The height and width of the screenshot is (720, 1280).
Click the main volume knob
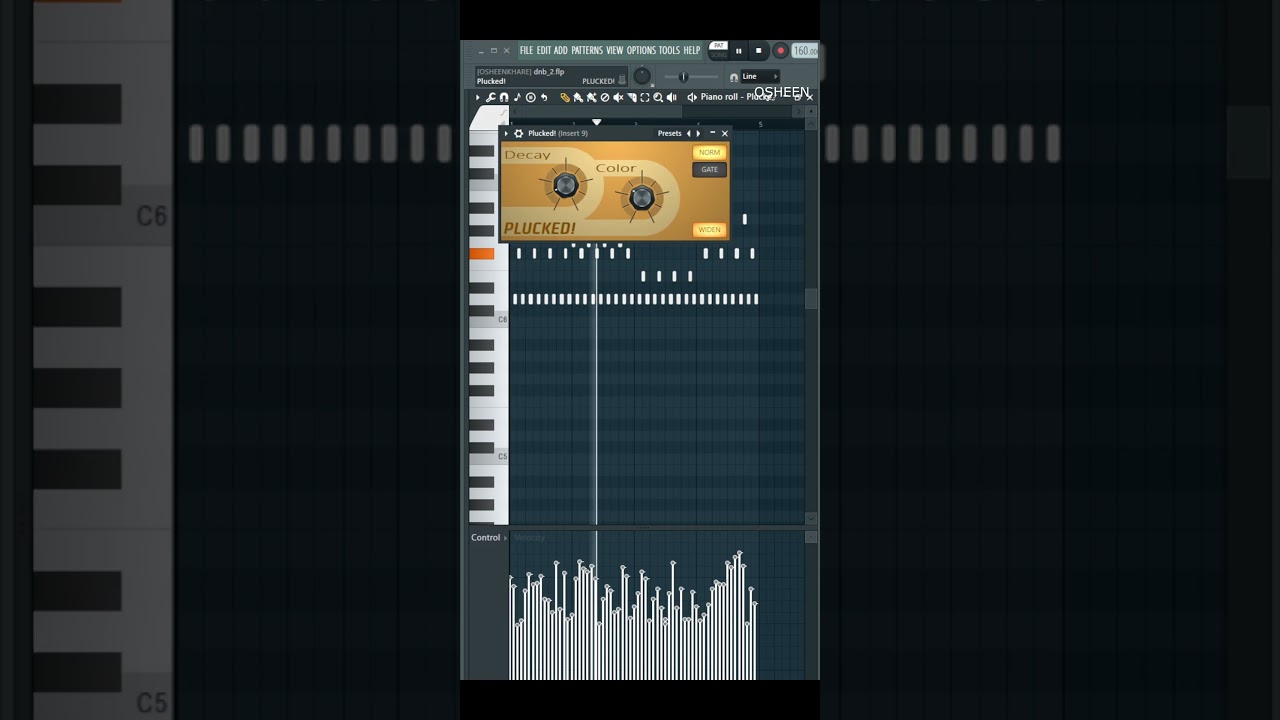642,76
